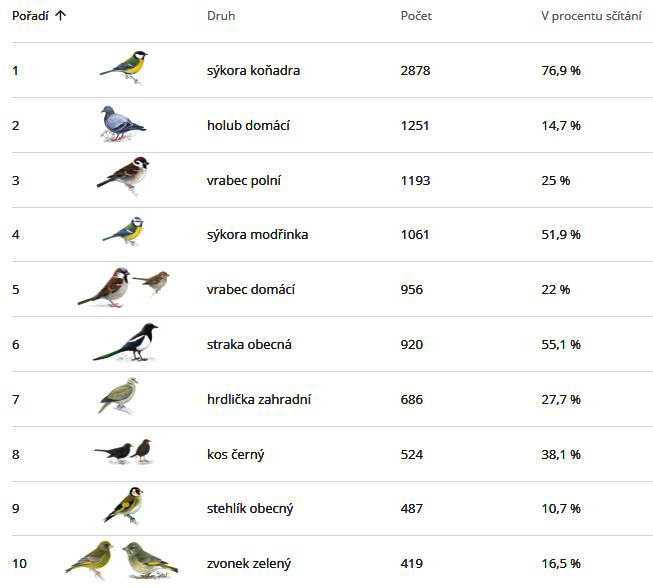
Task: Click the straka obecná magpie picture
Action: click(x=125, y=342)
